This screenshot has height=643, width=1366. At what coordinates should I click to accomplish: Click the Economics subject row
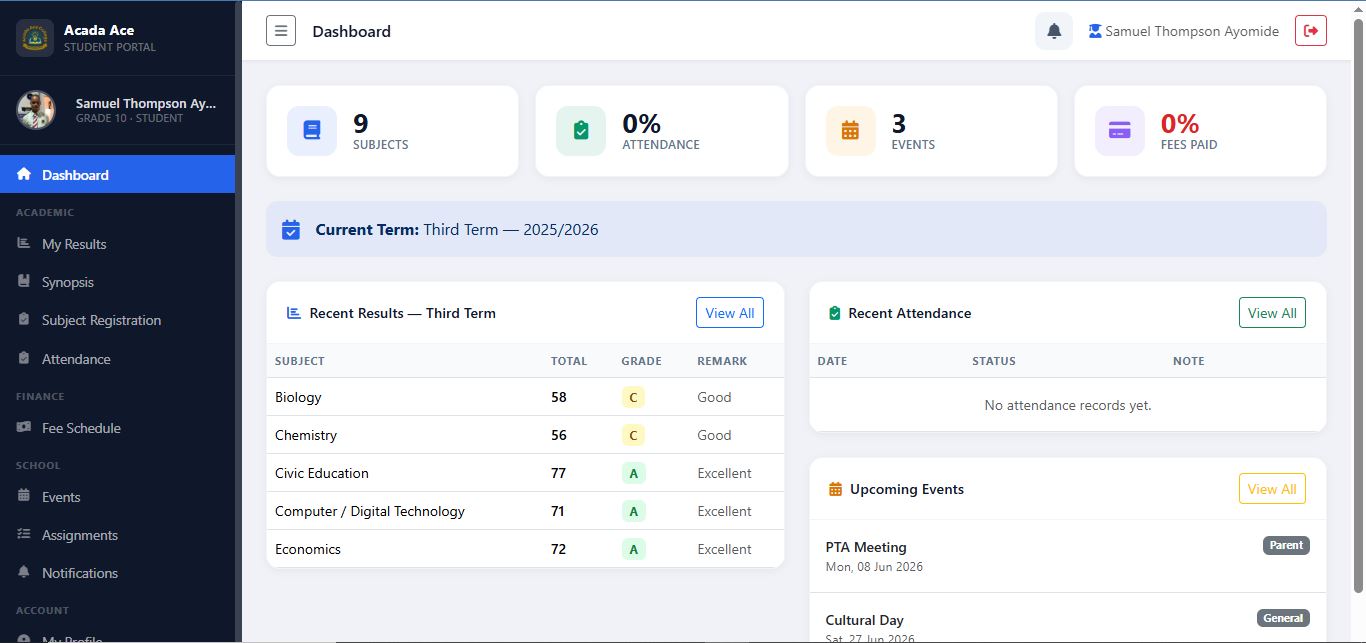tap(525, 549)
